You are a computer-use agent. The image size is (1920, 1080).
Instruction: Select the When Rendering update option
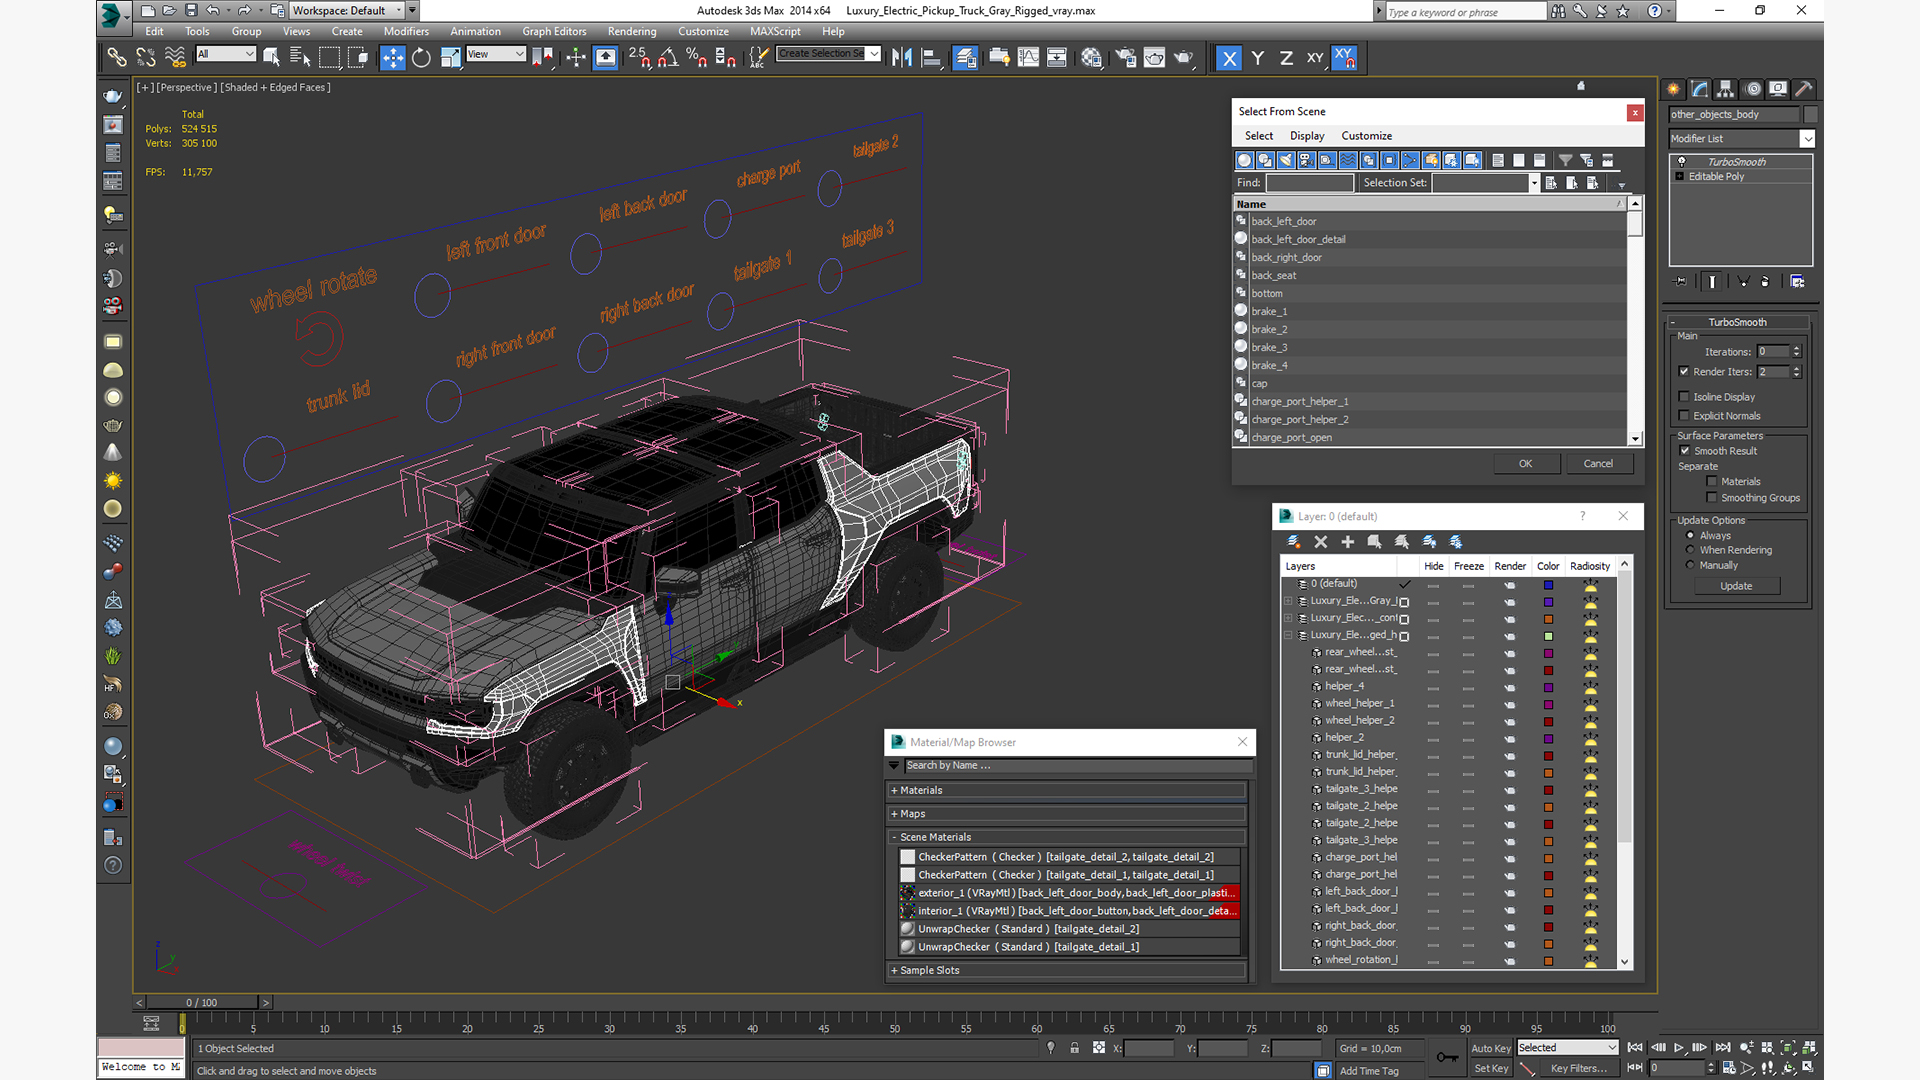[1691, 550]
